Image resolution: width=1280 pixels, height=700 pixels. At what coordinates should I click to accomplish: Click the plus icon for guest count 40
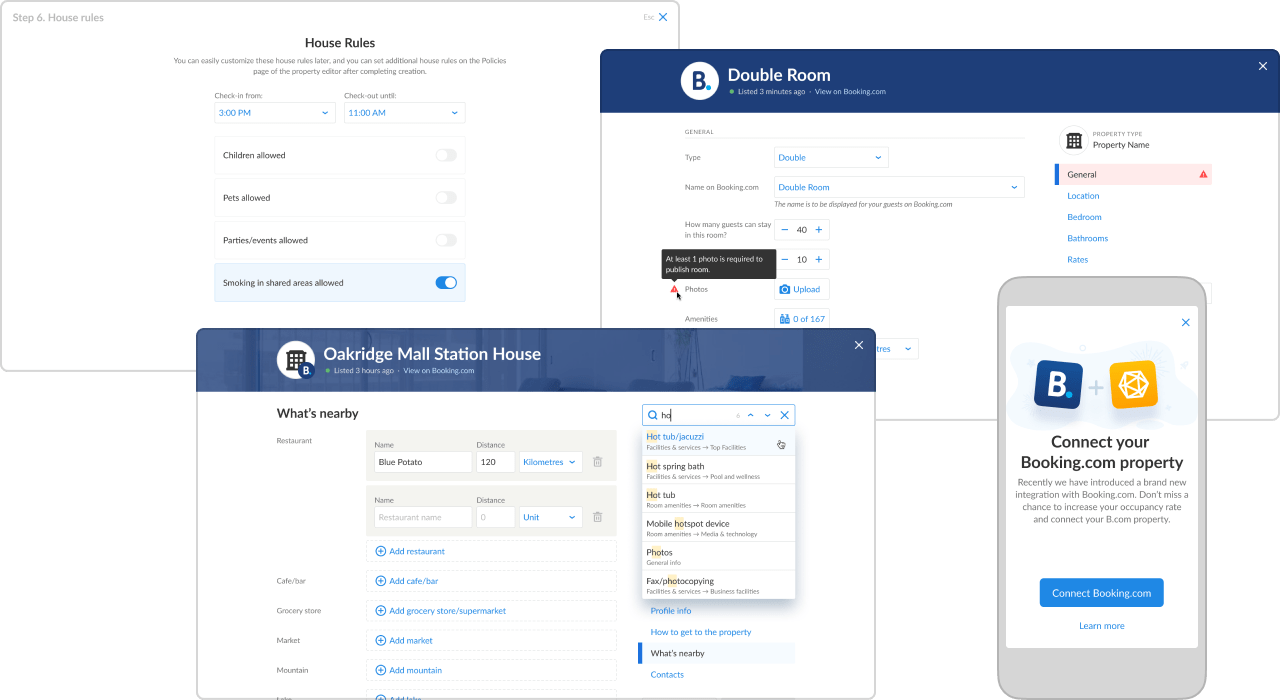[x=818, y=230]
